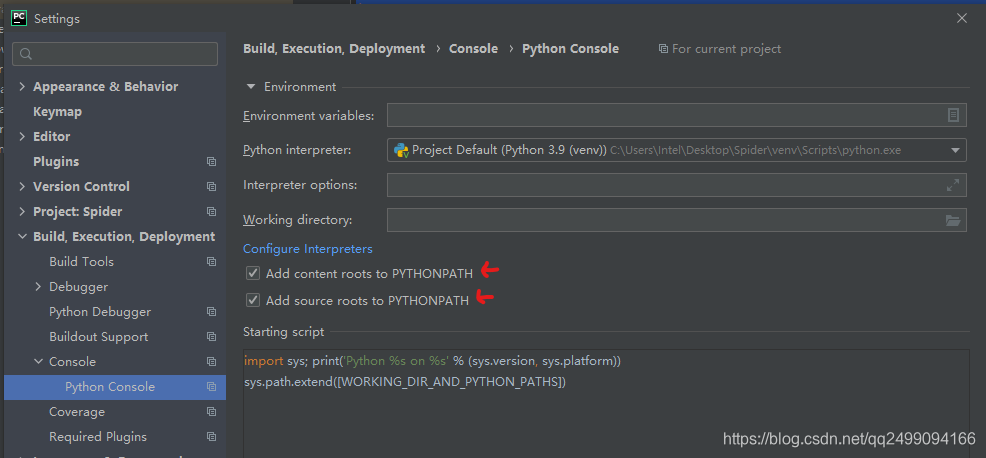This screenshot has width=986, height=458.
Task: Collapse the Console node
Action: [38, 362]
